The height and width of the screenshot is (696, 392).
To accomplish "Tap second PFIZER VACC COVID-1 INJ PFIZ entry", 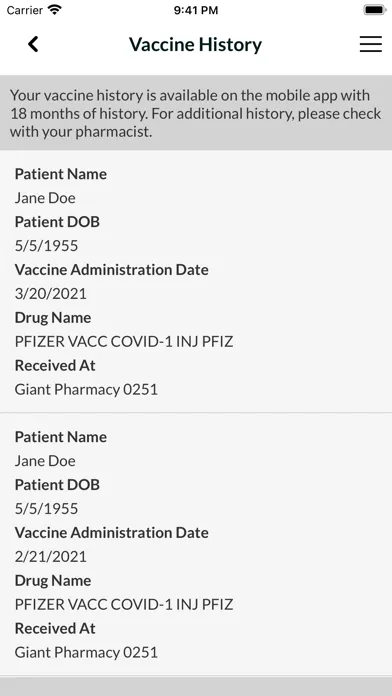I will coord(124,605).
